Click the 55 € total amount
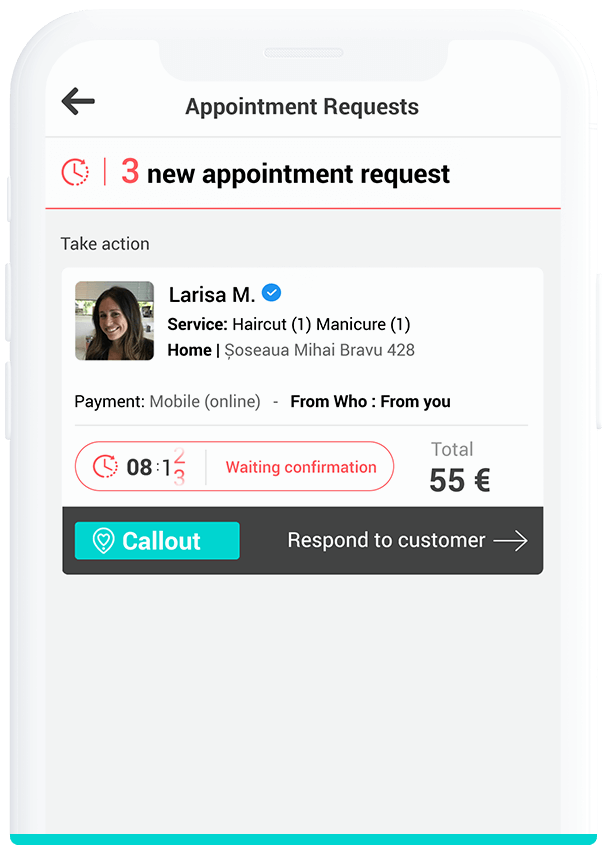This screenshot has height=851, width=602. (x=460, y=480)
